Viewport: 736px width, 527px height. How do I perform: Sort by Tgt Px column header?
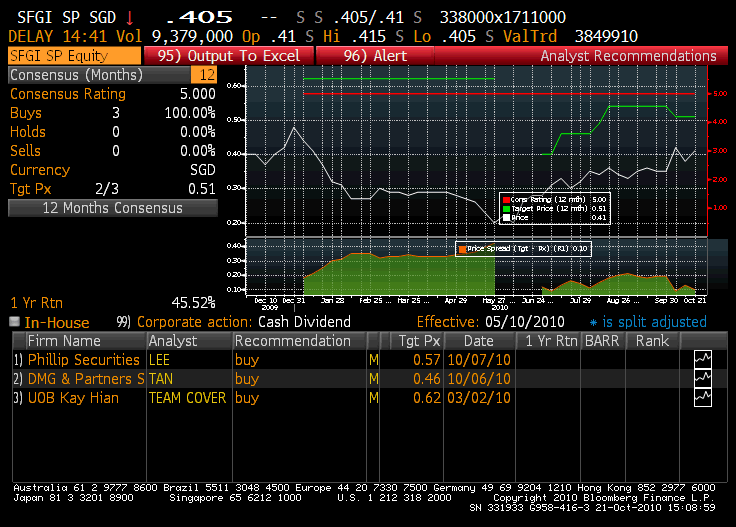pyautogui.click(x=419, y=341)
